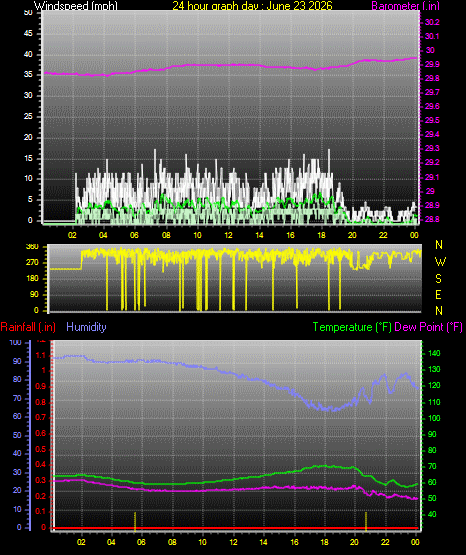This screenshot has width=466, height=555.
Task: Select the 18 hour label under humidity chart
Action: point(324,542)
